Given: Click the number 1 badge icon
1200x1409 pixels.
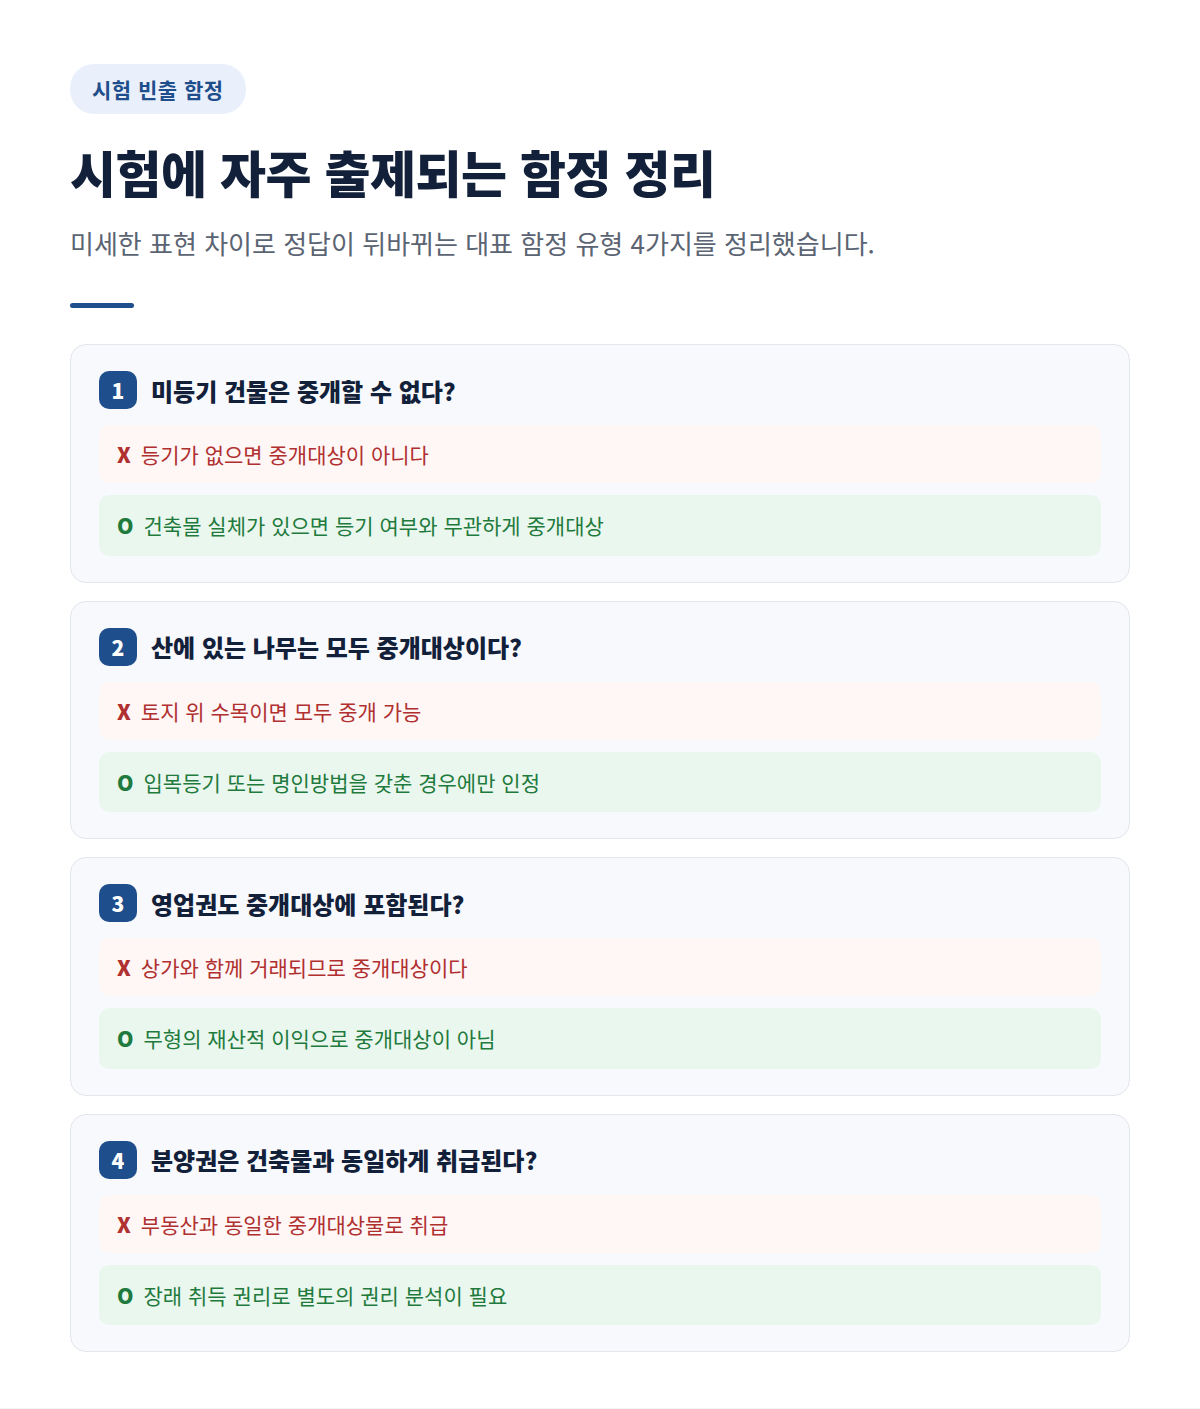Looking at the screenshot, I should (x=118, y=390).
